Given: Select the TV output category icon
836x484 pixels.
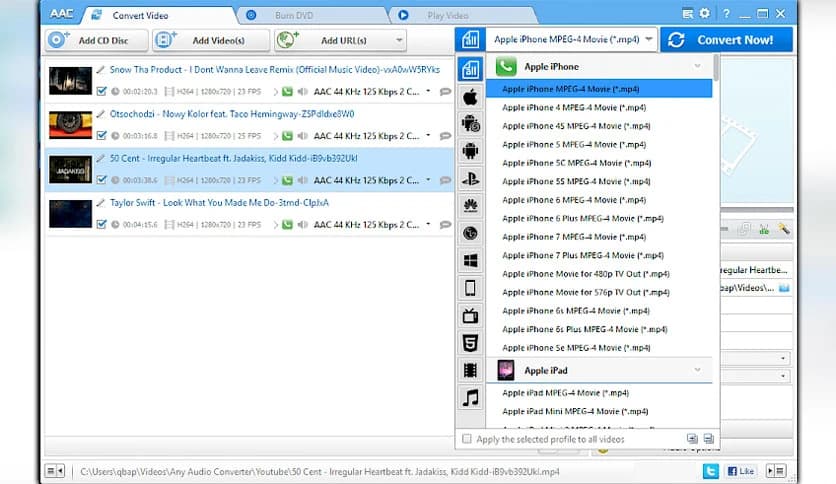Looking at the screenshot, I should (470, 316).
